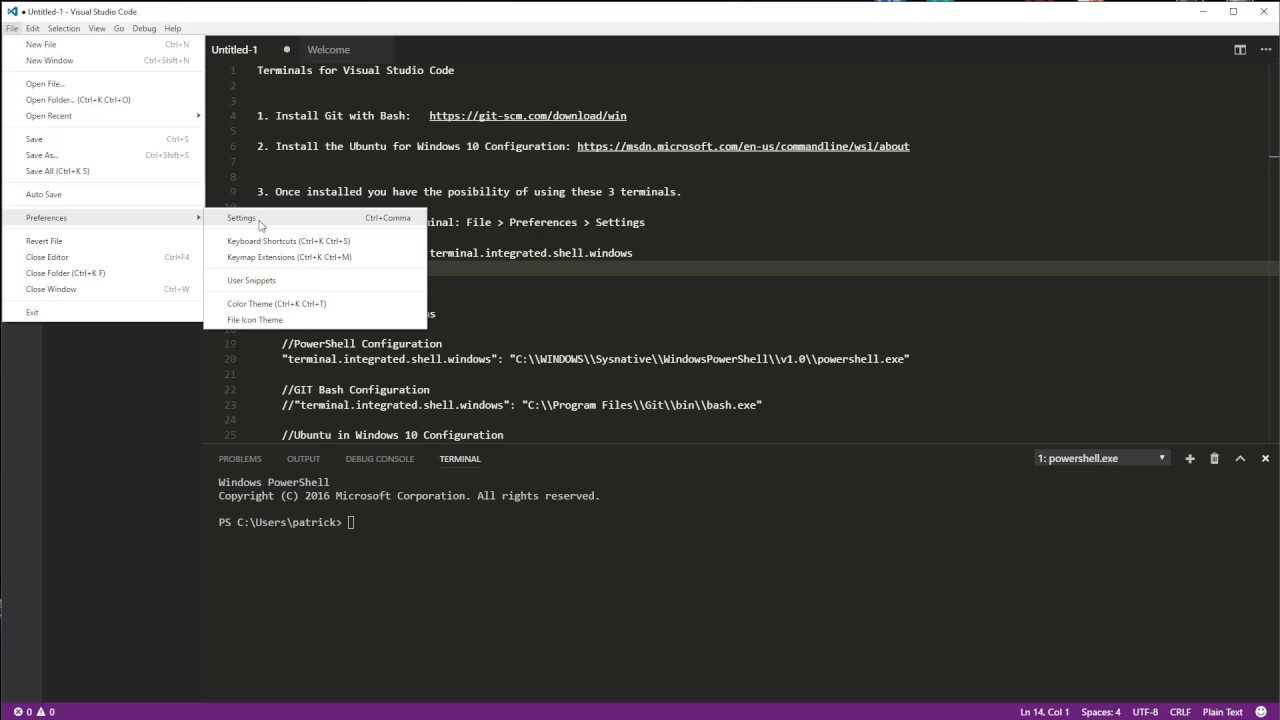
Task: Click the VS Code logo in title bar
Action: point(11,11)
